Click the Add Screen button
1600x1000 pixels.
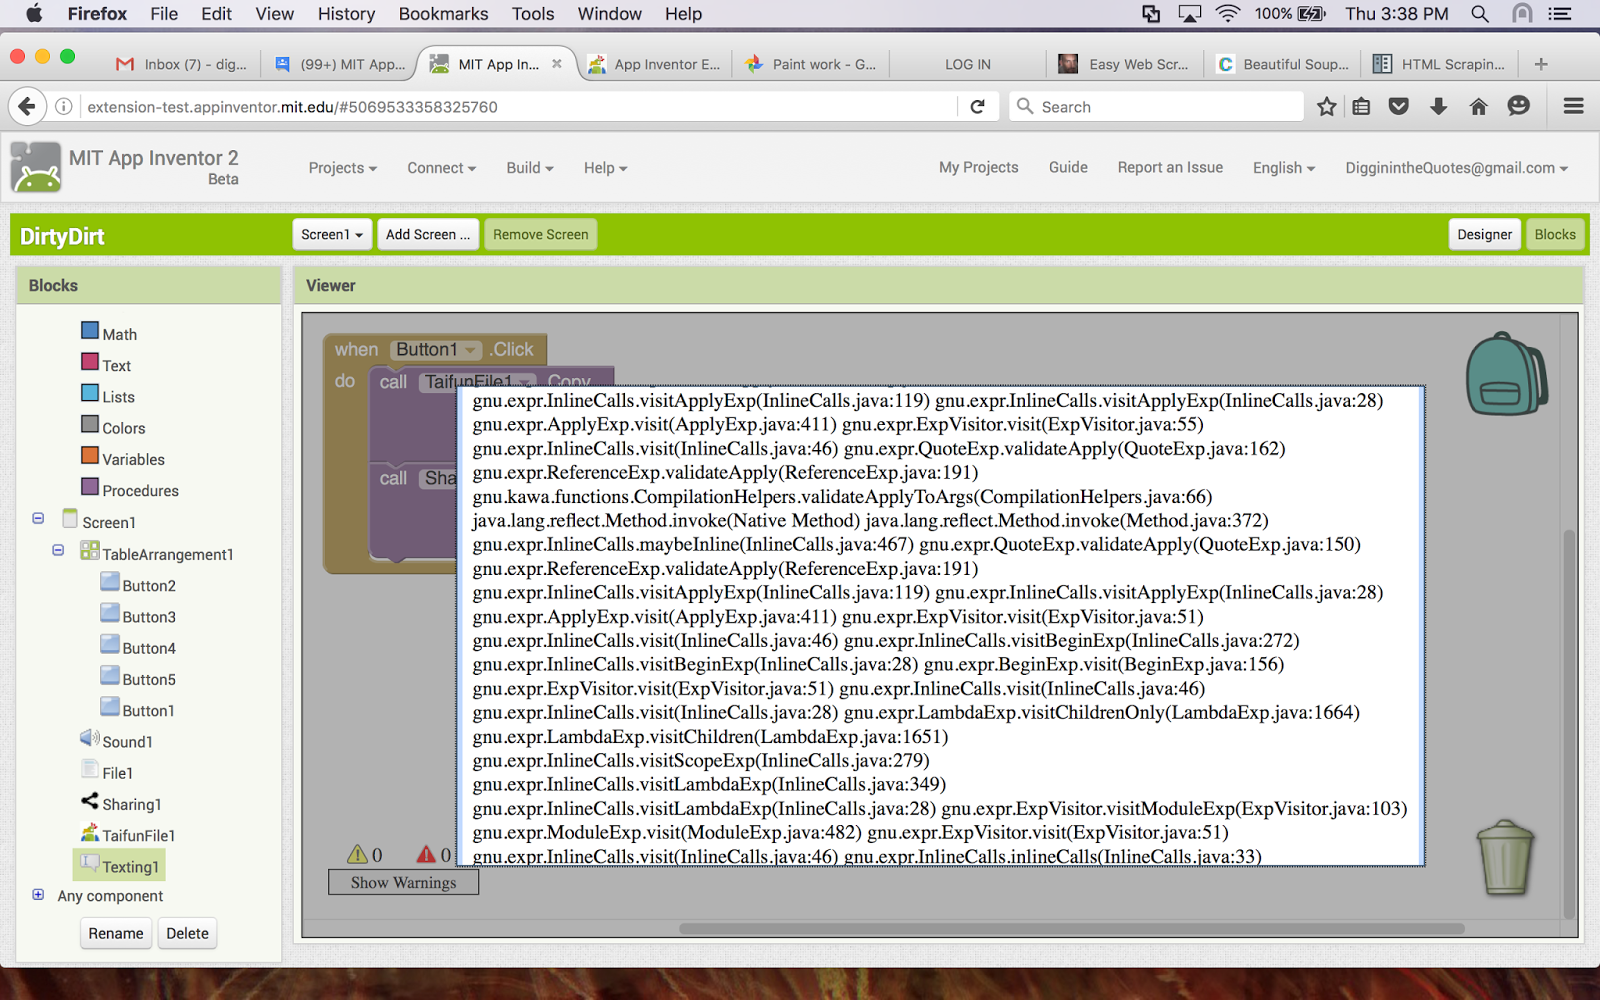(x=428, y=234)
